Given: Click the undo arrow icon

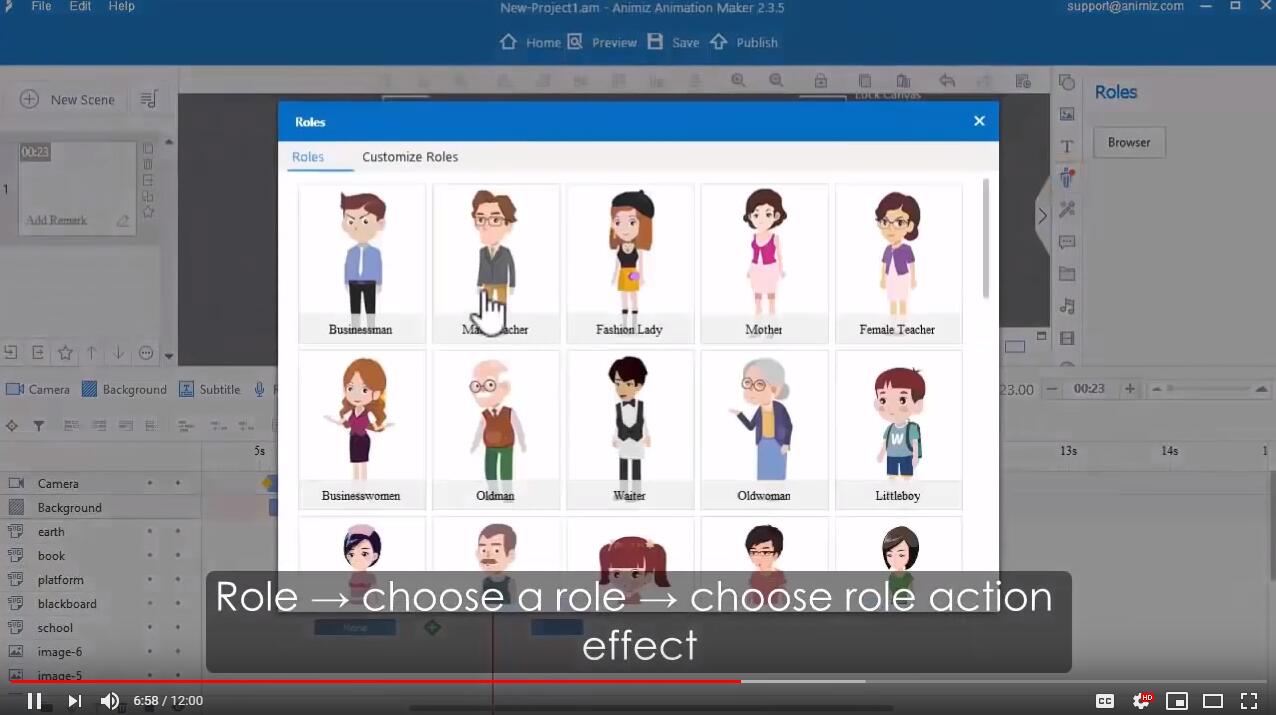Looking at the screenshot, I should click(x=947, y=80).
